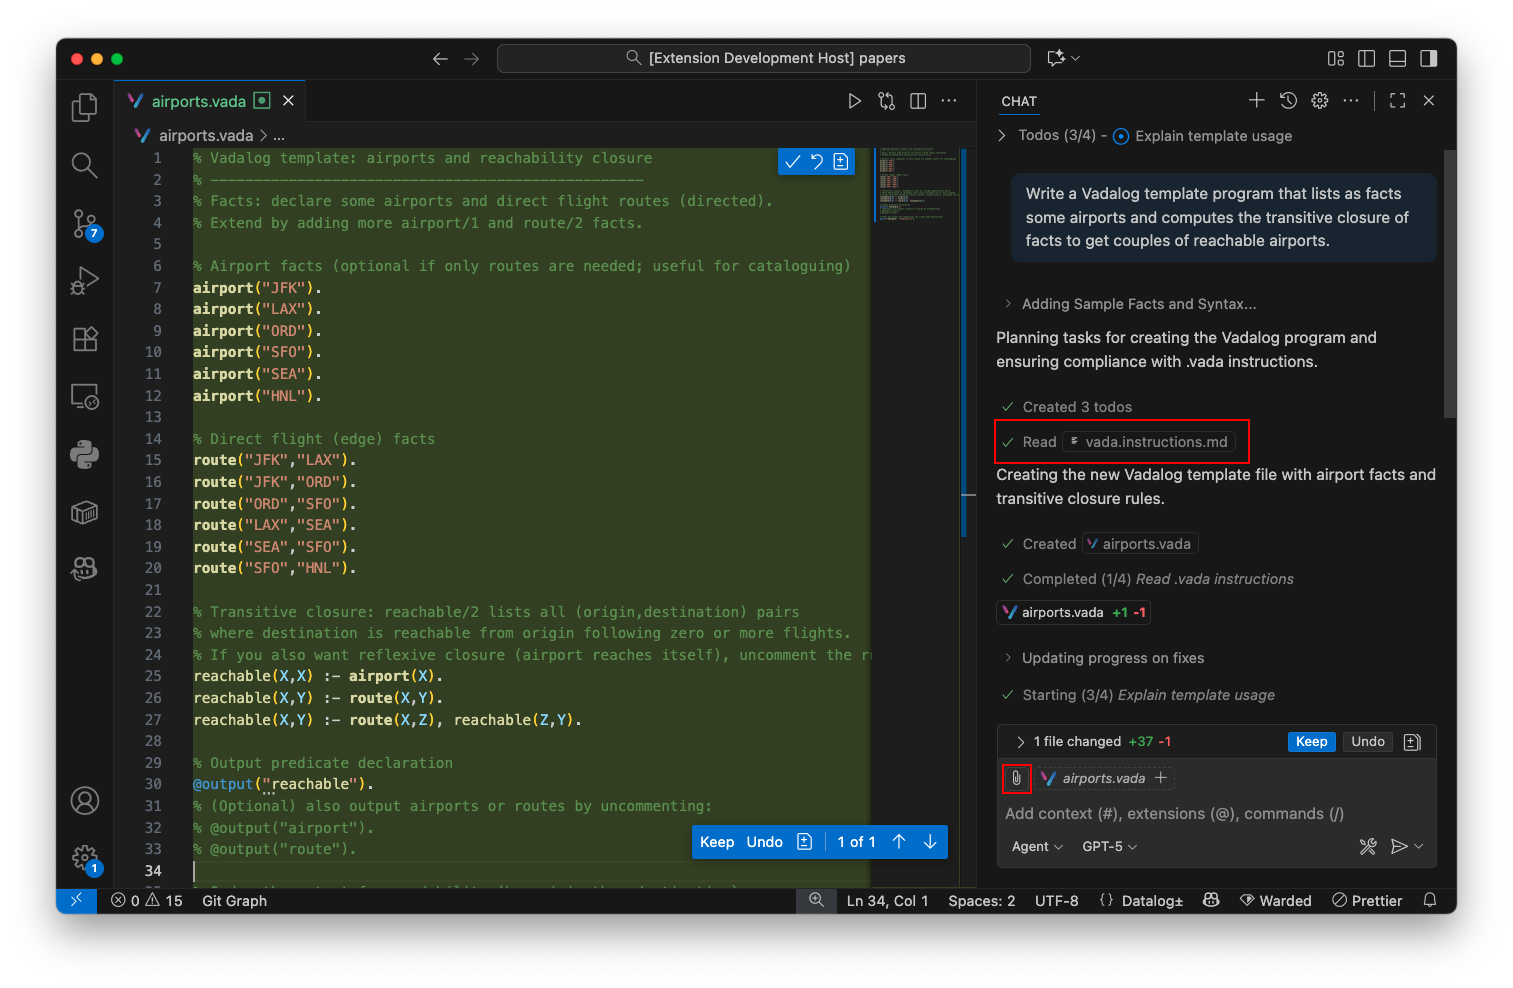Image resolution: width=1513 pixels, height=988 pixels.
Task: Click remote window indicator in status bar
Action: point(76,901)
